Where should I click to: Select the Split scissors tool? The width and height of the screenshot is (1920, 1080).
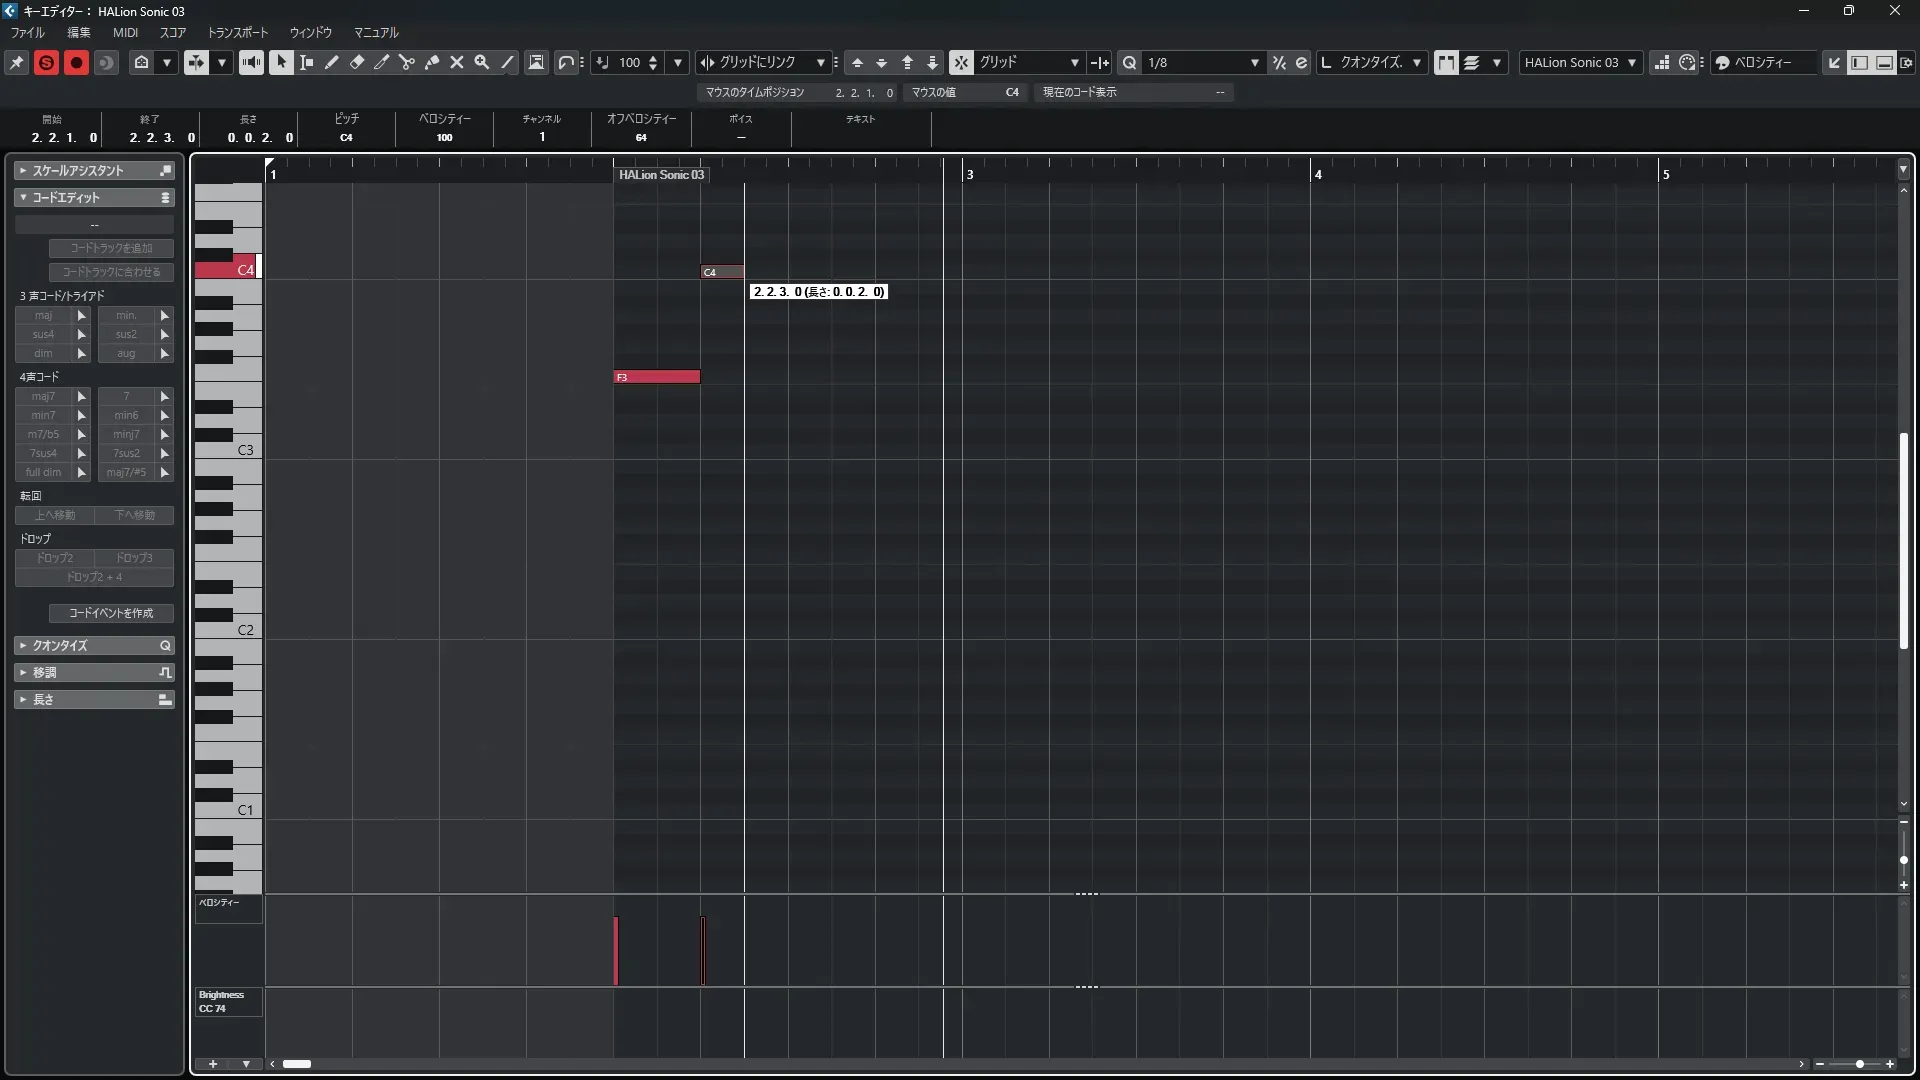(x=407, y=62)
